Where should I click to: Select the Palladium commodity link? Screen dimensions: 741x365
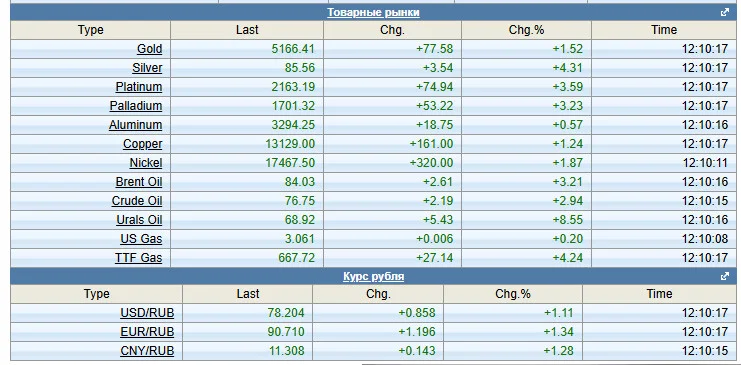[136, 106]
